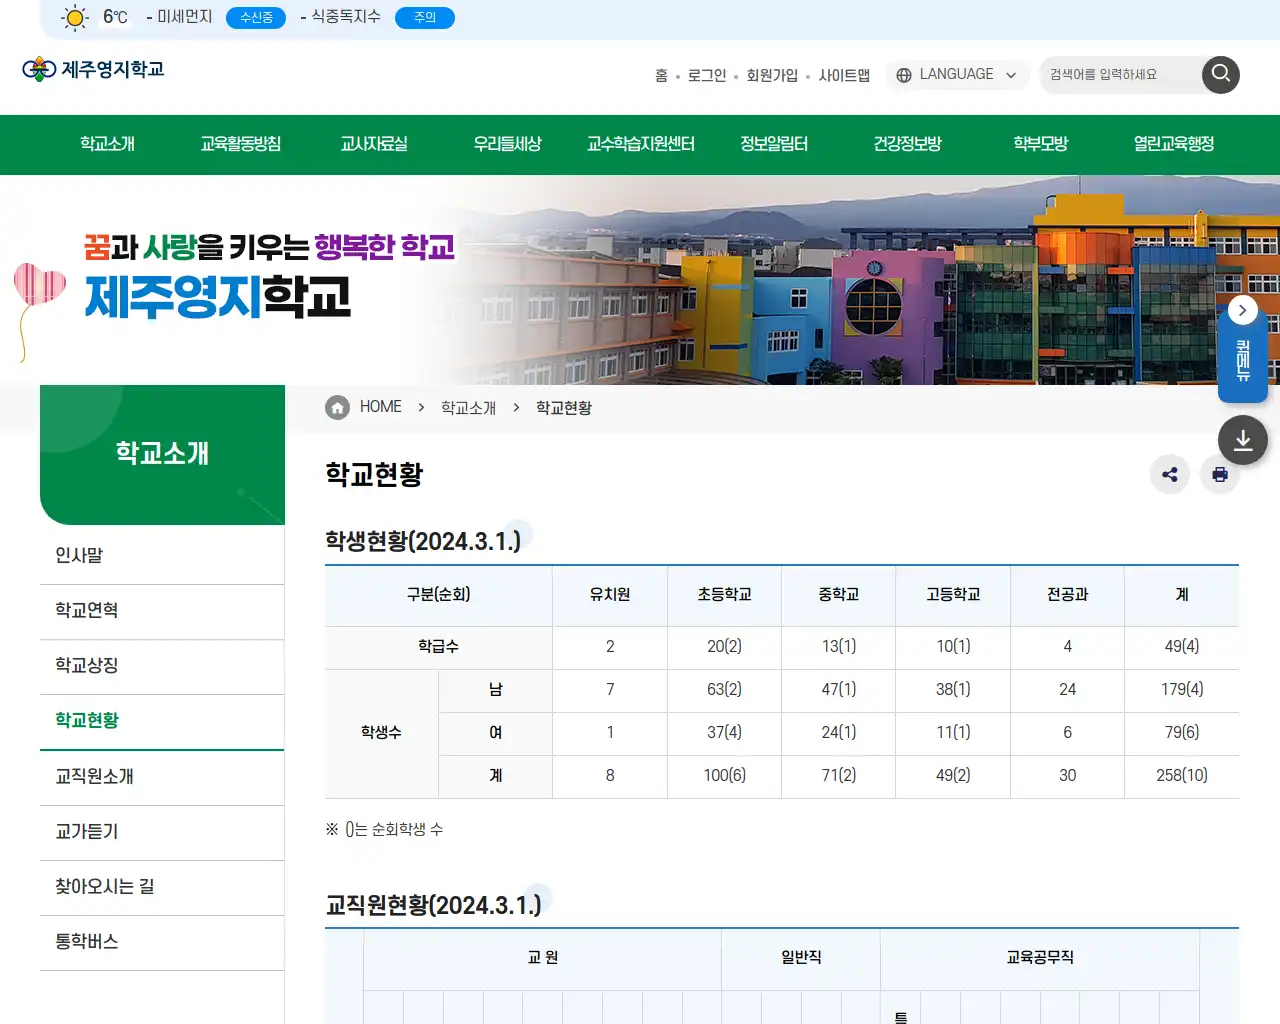Open 찾아오시는 길 in the sidebar

(x=162, y=886)
